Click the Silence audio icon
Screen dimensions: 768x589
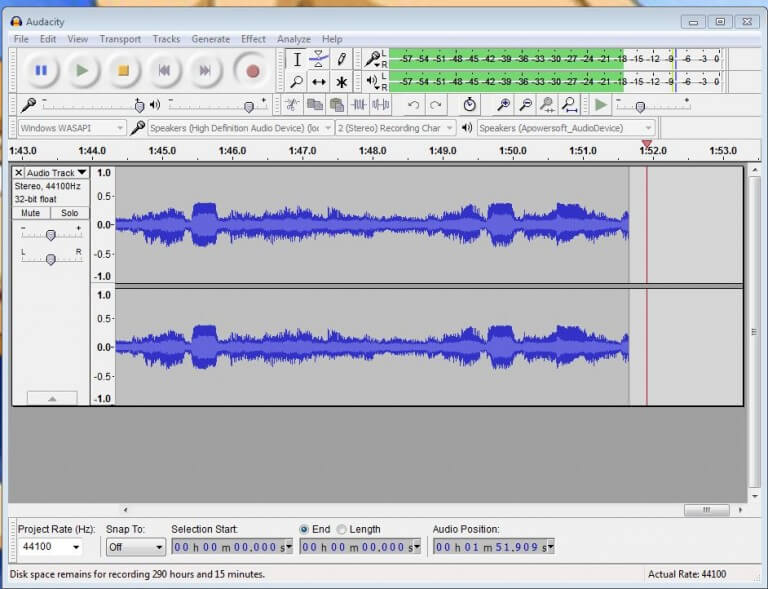coord(381,105)
